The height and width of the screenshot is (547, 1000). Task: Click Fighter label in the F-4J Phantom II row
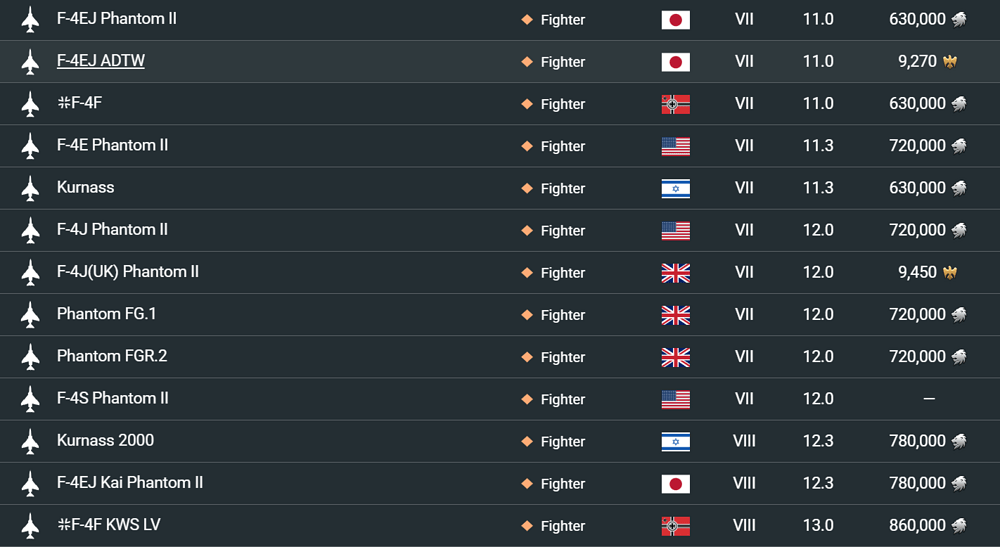point(562,231)
